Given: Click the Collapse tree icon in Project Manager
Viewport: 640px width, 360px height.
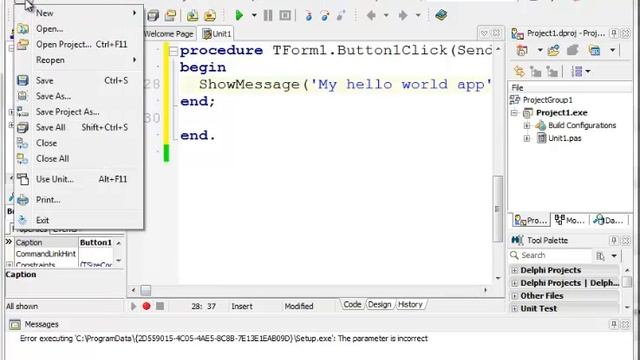Looking at the screenshot, I should point(552,72).
